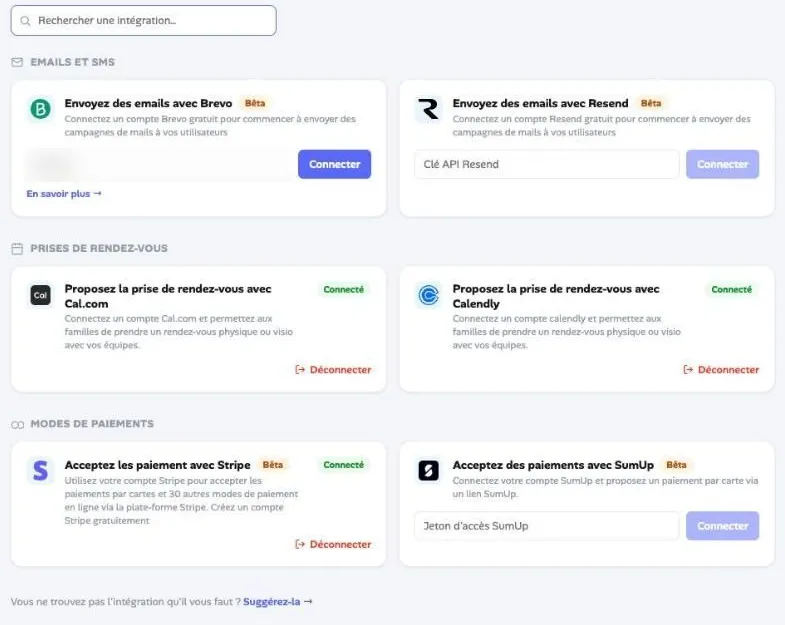
Task: Click the Cal.com logo icon
Action: (41, 295)
